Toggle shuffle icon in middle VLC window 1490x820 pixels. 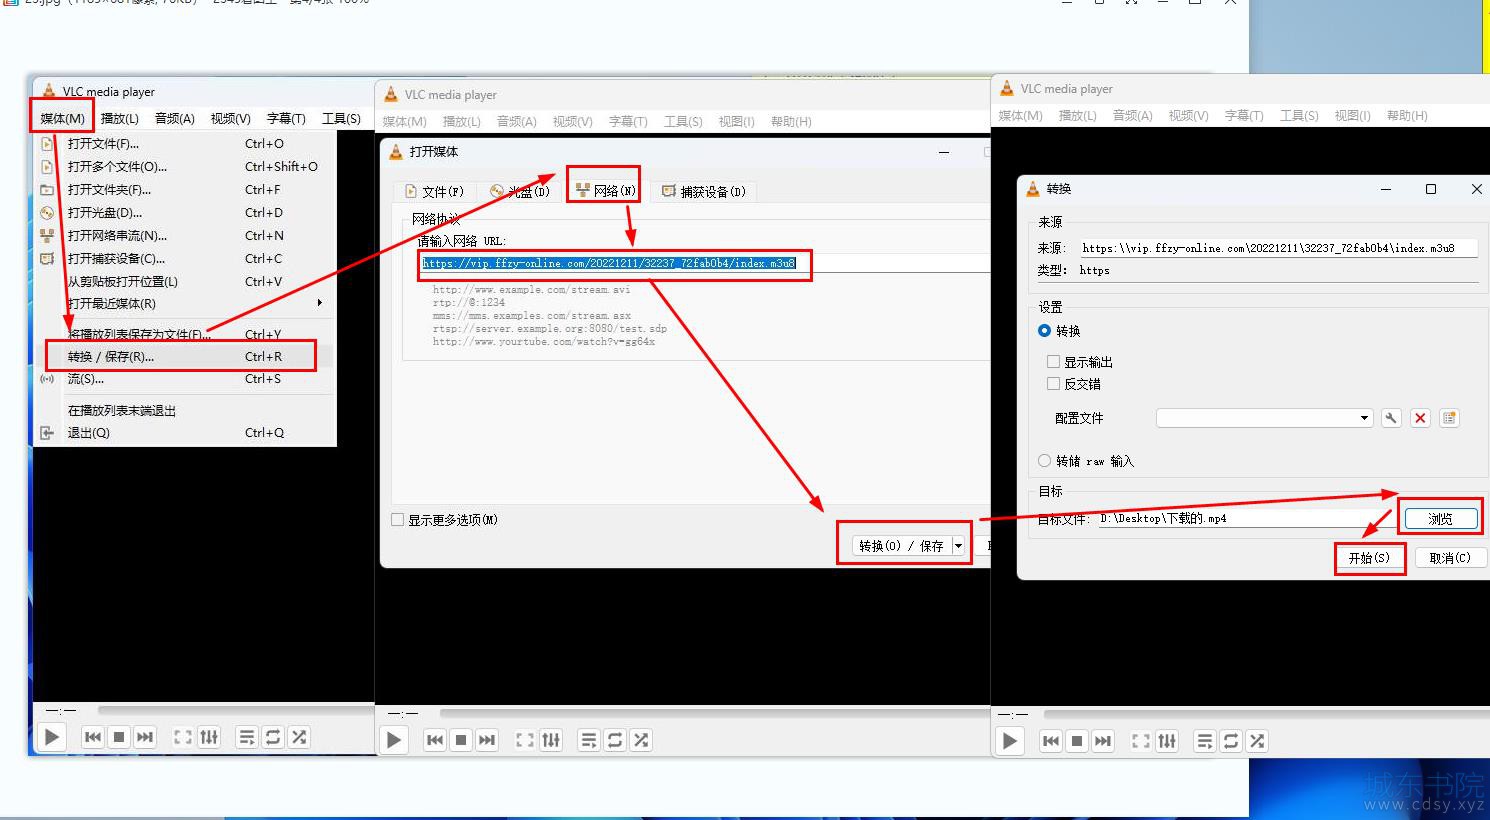pyautogui.click(x=641, y=740)
